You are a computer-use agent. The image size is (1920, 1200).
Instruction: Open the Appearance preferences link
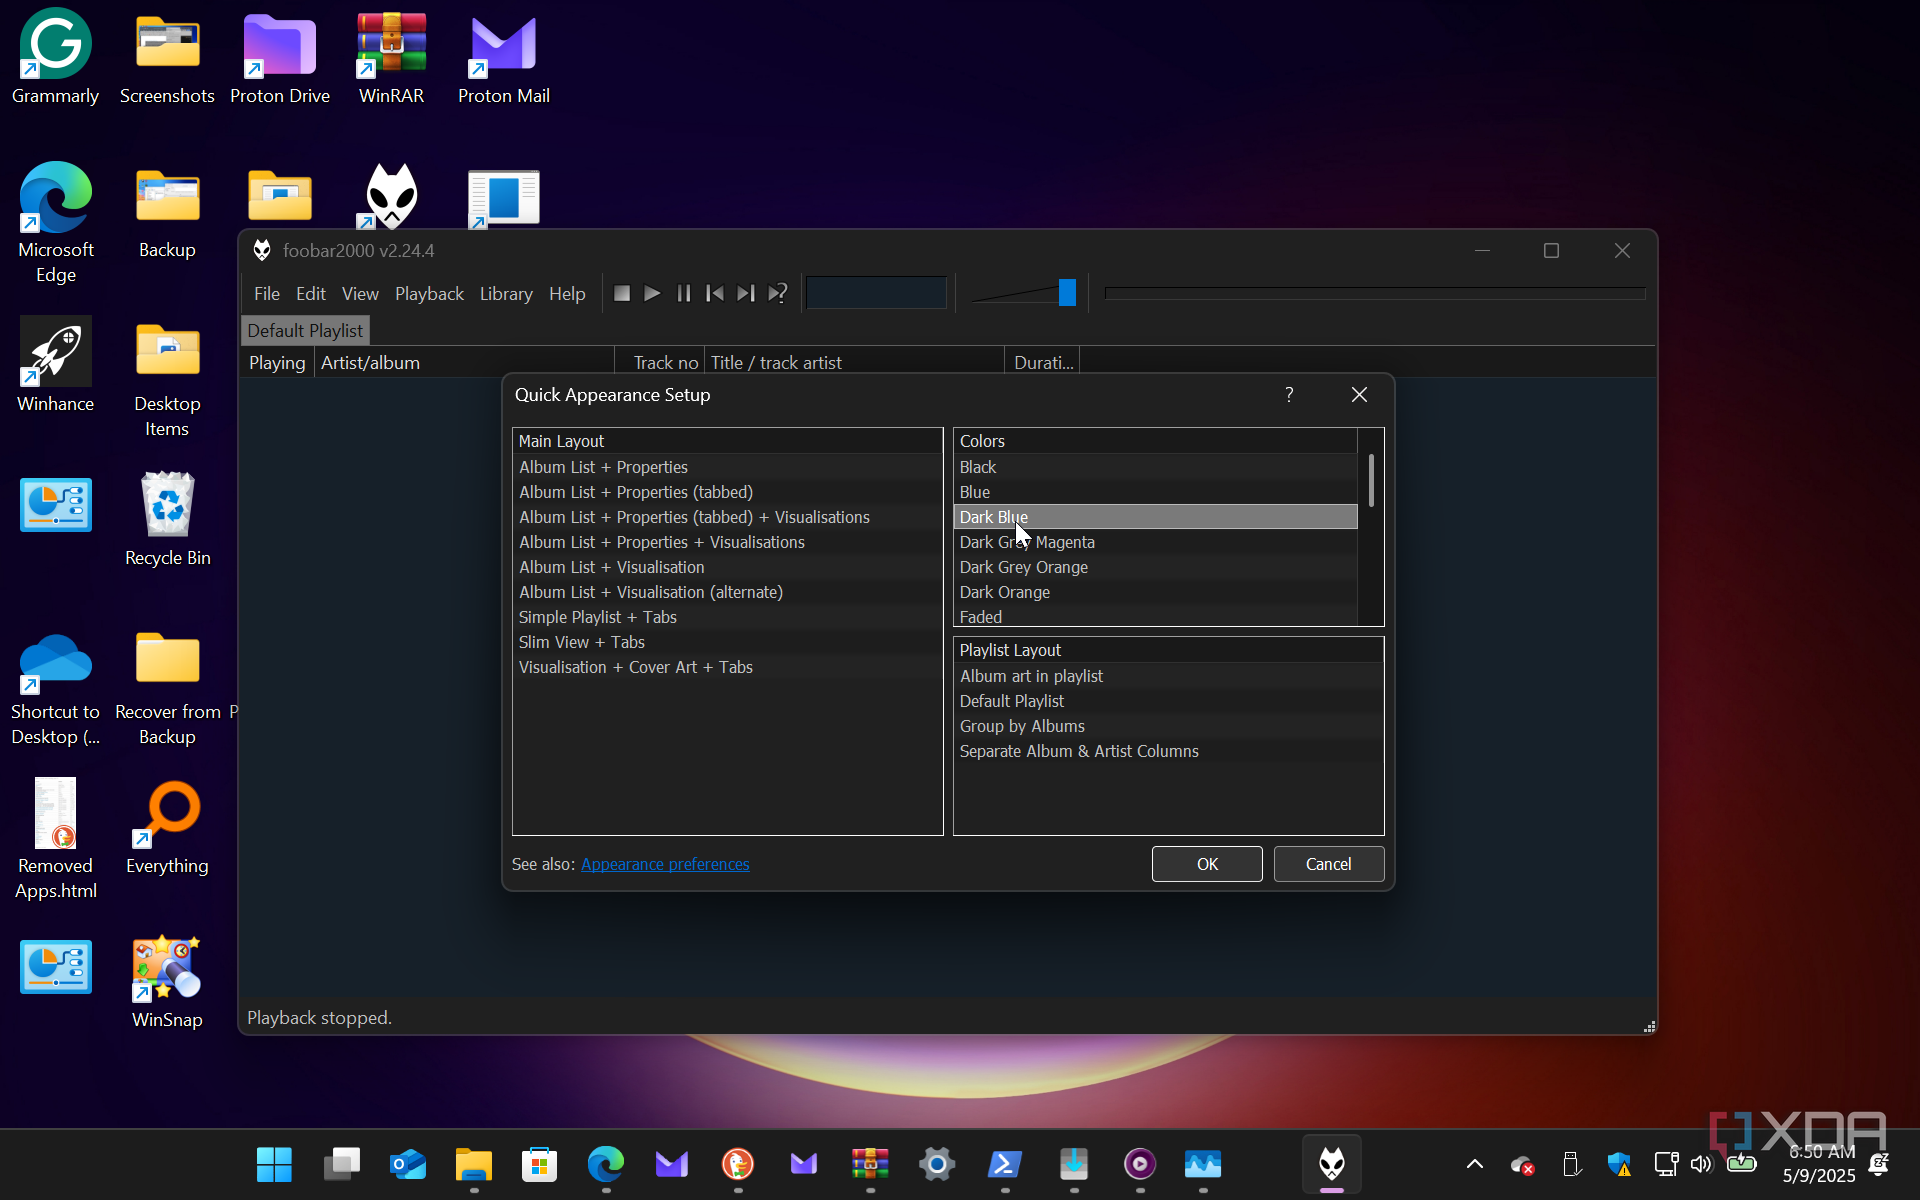pos(665,864)
